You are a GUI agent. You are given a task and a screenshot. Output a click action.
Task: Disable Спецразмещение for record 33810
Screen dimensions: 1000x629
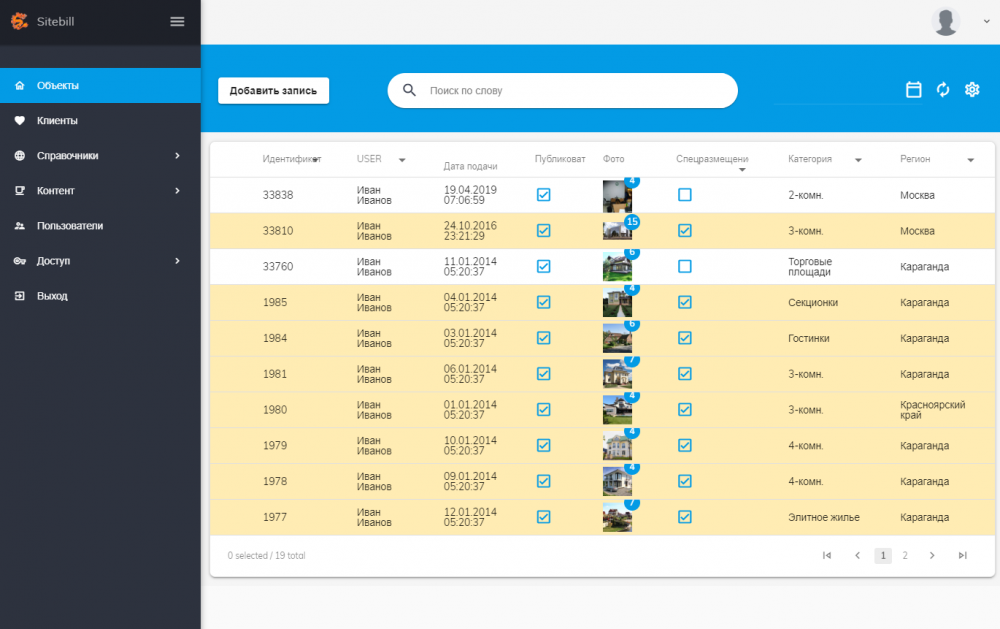pyautogui.click(x=685, y=231)
